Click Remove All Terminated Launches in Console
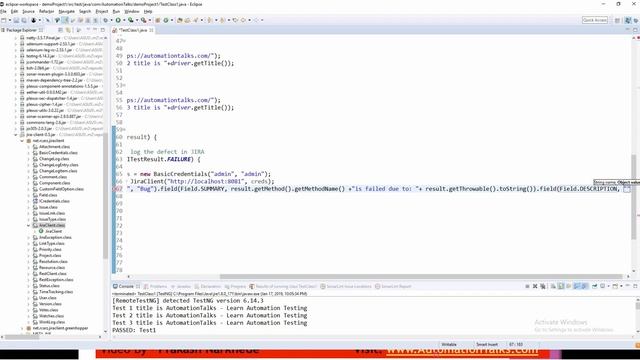640x360 pixels. click(x=543, y=287)
